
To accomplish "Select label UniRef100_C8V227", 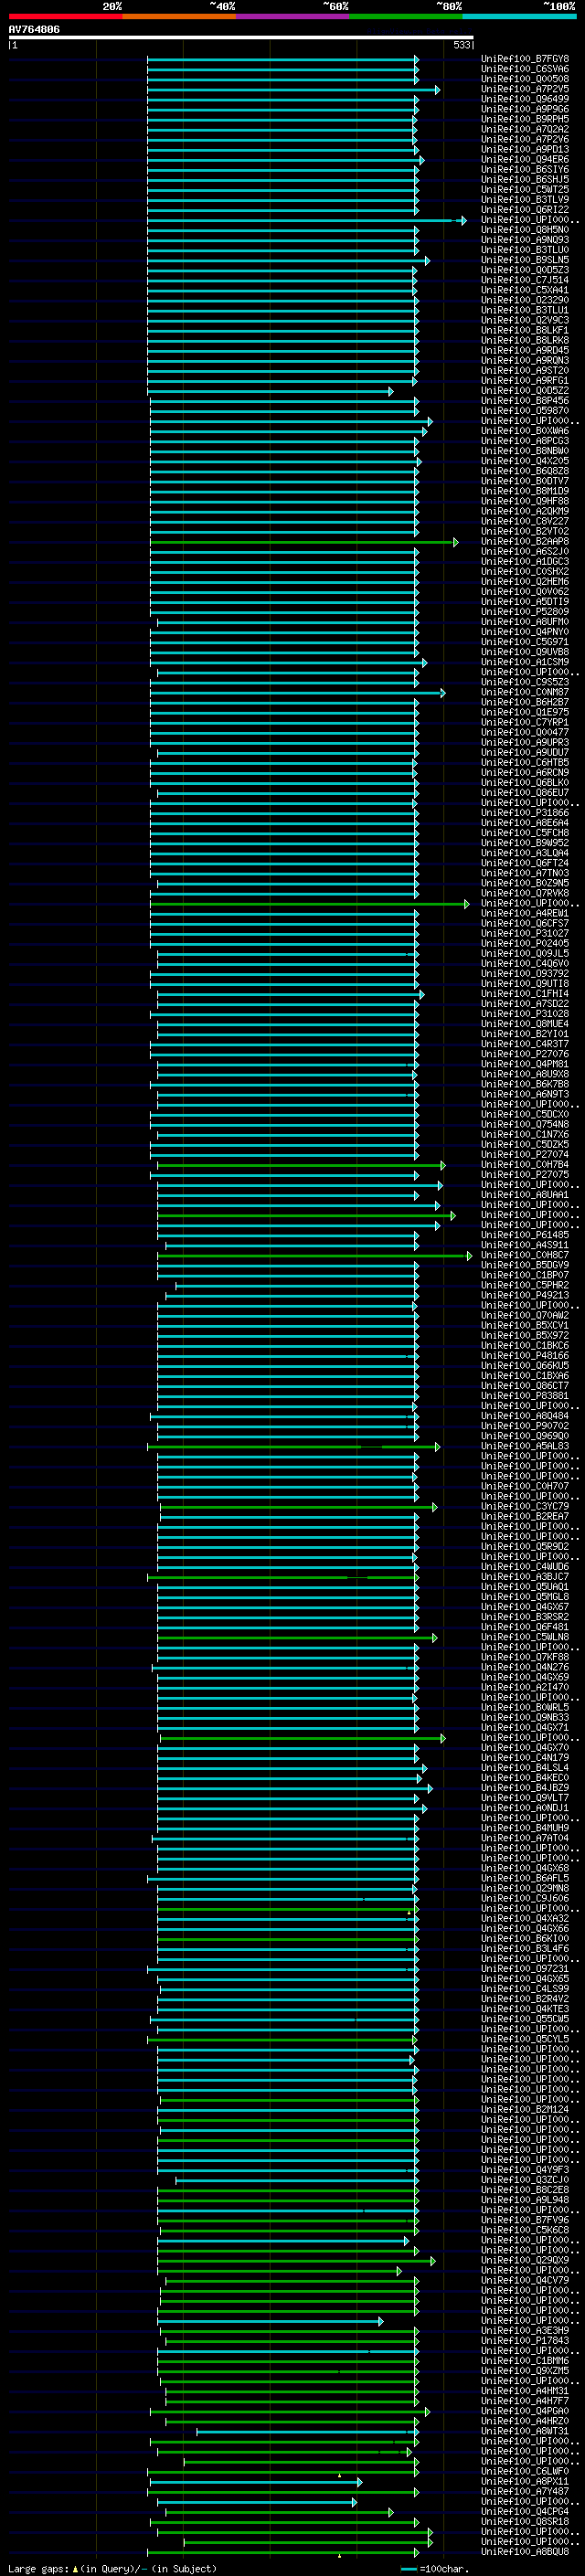I will pyautogui.click(x=524, y=521).
